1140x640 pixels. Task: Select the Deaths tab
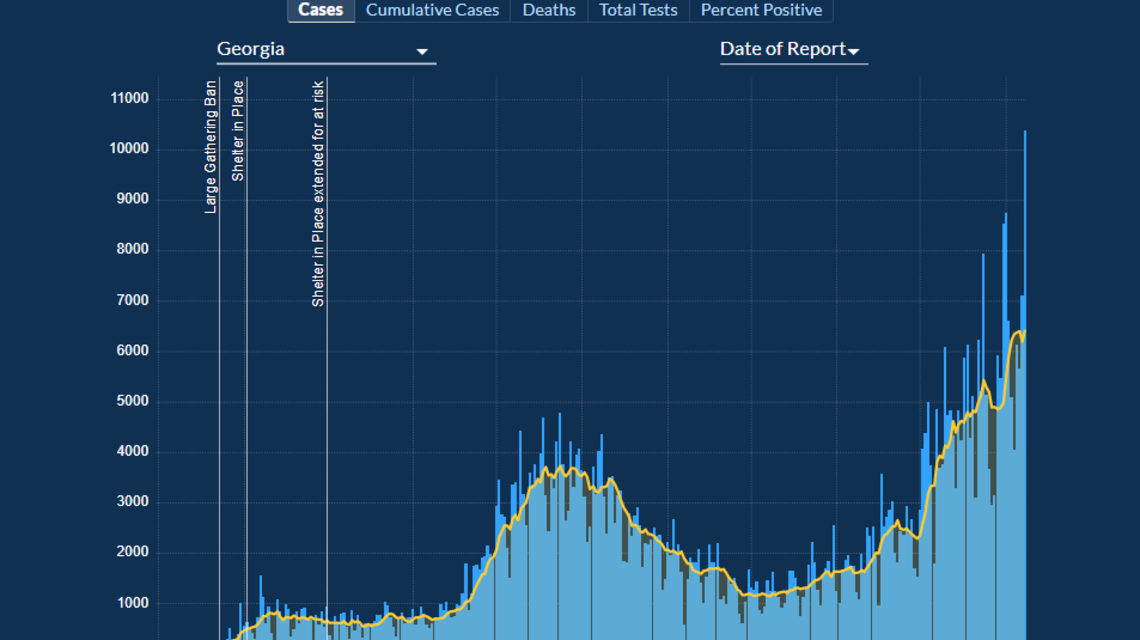(549, 10)
